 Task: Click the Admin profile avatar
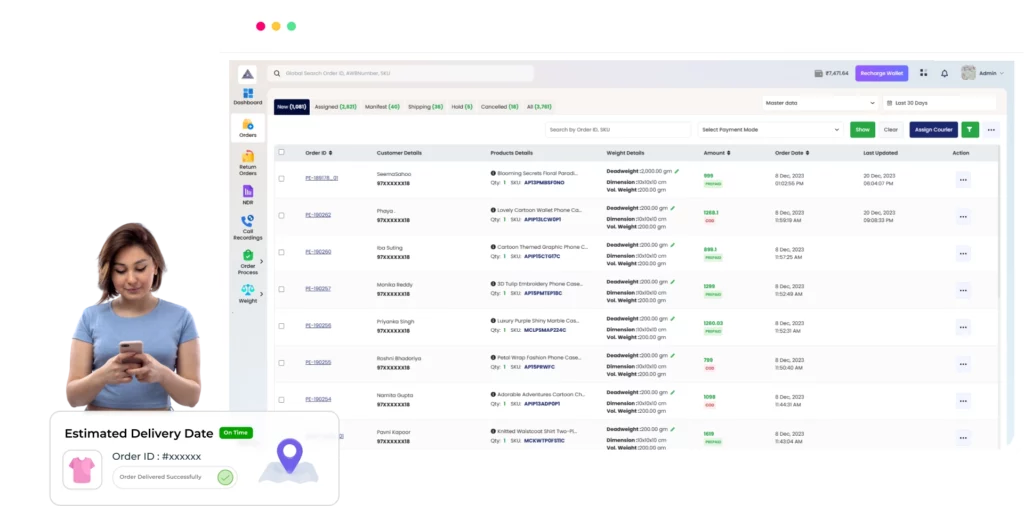(968, 73)
